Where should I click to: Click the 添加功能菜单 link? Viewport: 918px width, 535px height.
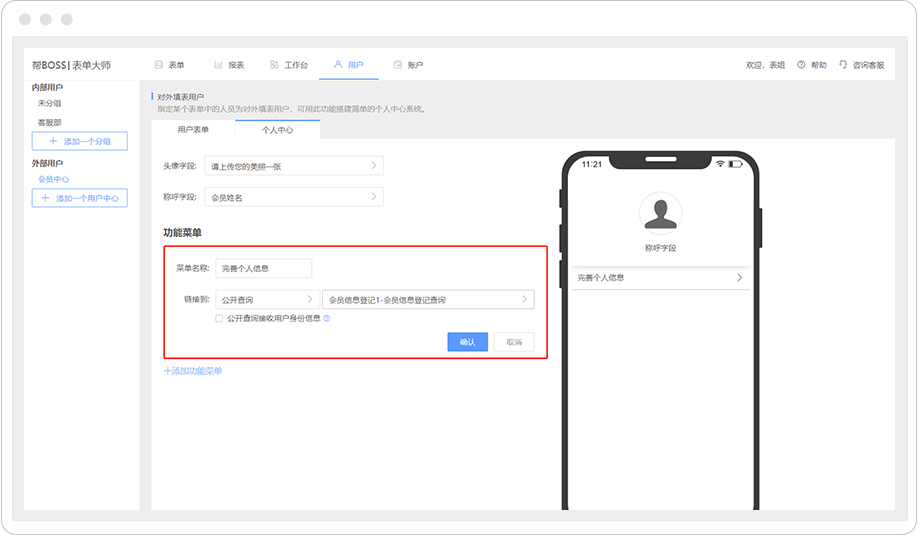[x=193, y=371]
